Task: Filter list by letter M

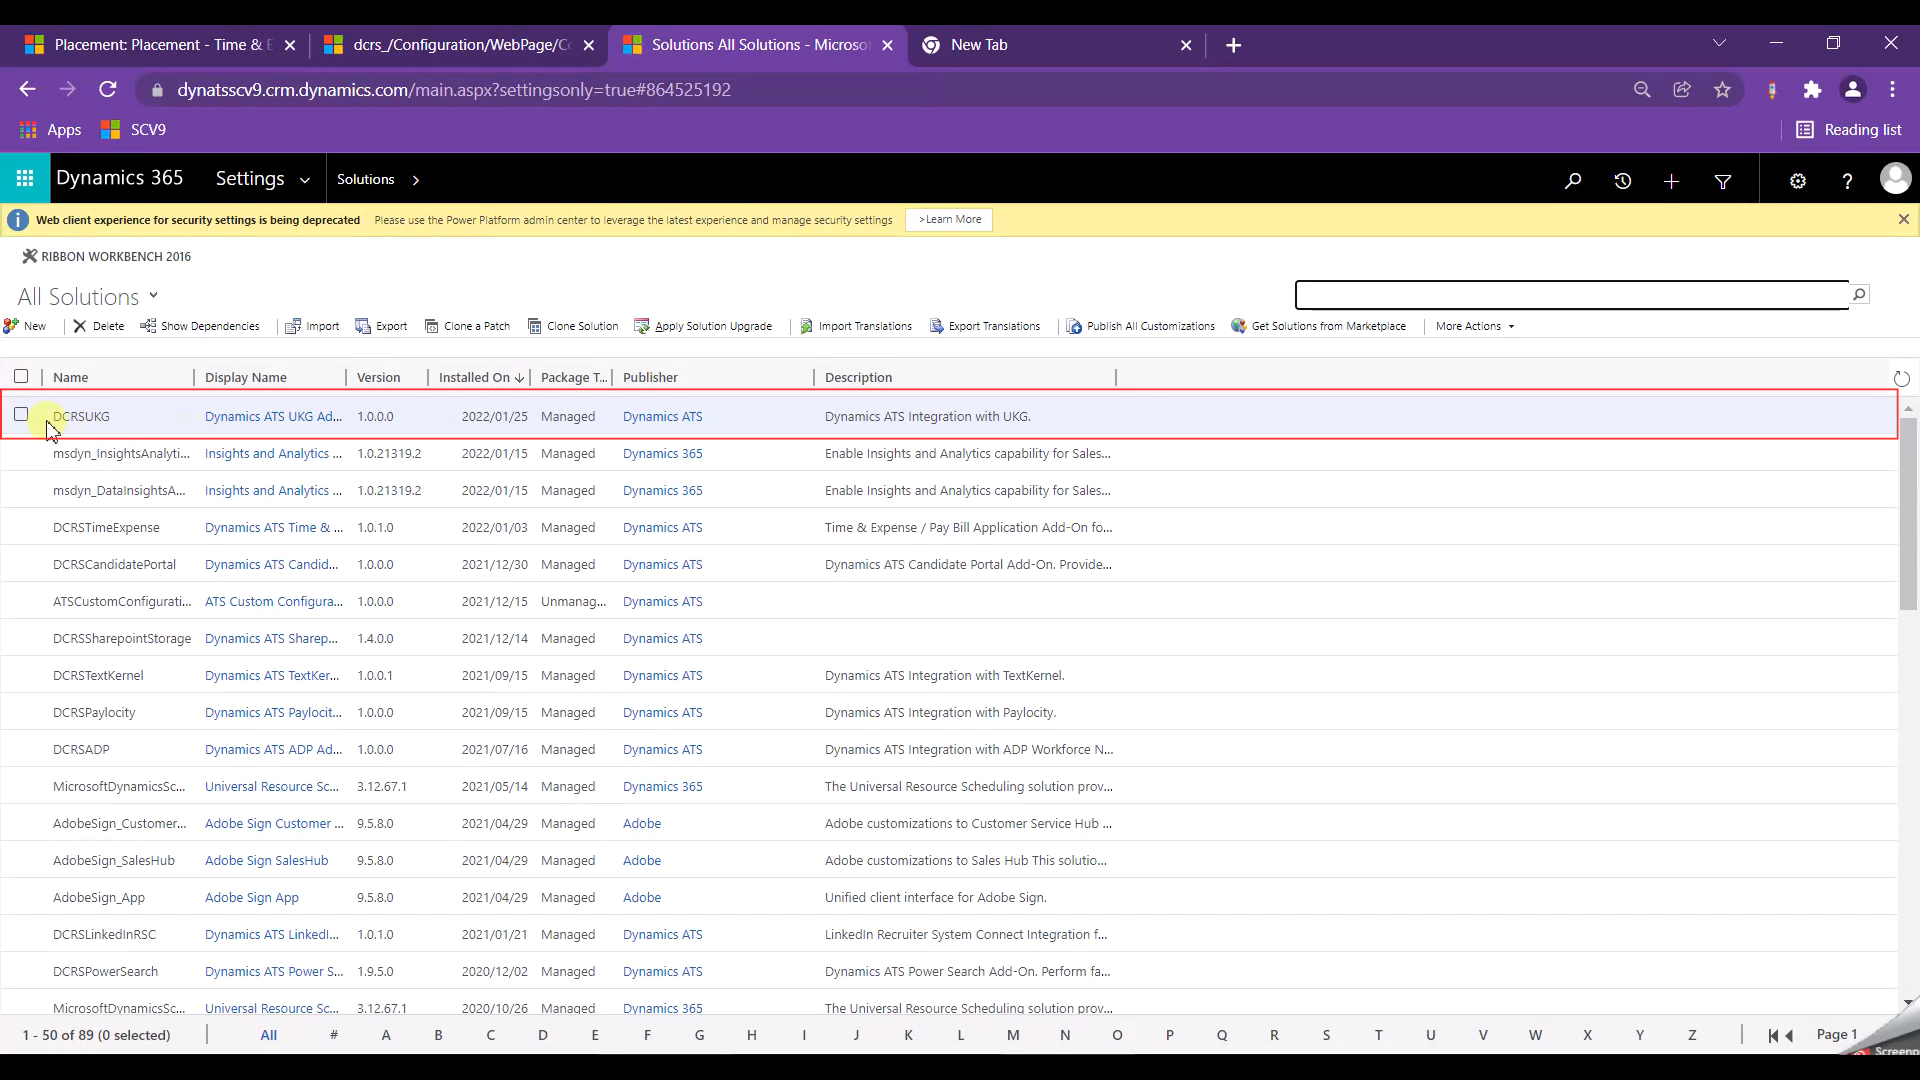Action: coord(1013,1035)
